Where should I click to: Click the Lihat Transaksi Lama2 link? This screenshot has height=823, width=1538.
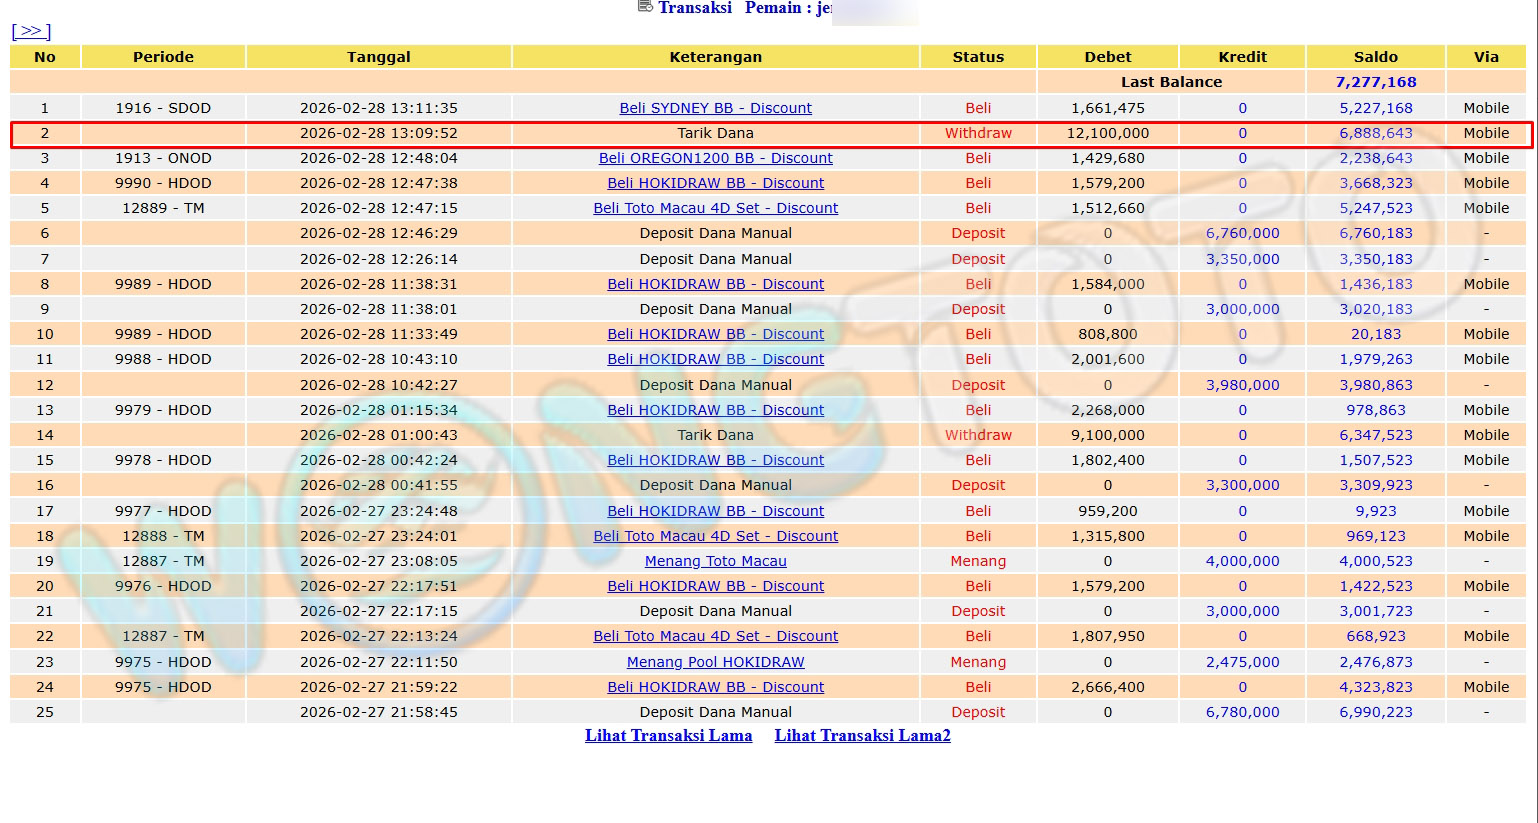click(862, 735)
